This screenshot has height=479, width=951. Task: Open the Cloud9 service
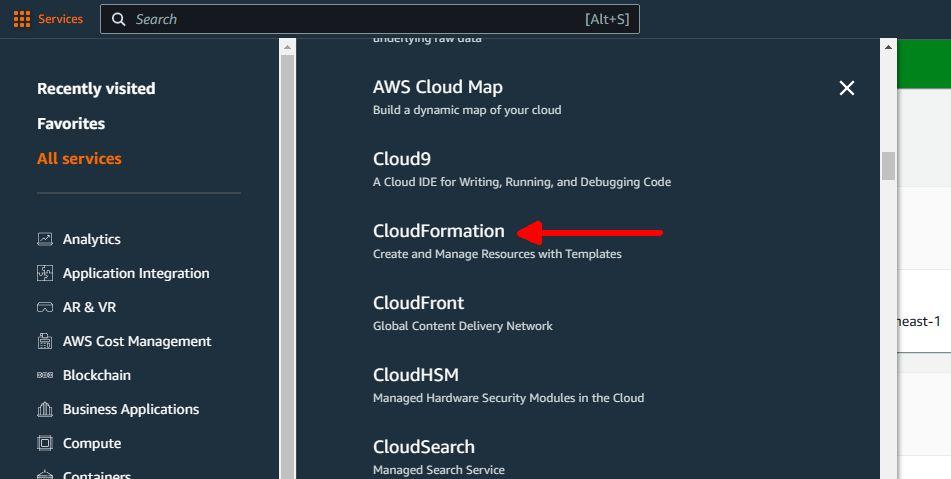(402, 159)
